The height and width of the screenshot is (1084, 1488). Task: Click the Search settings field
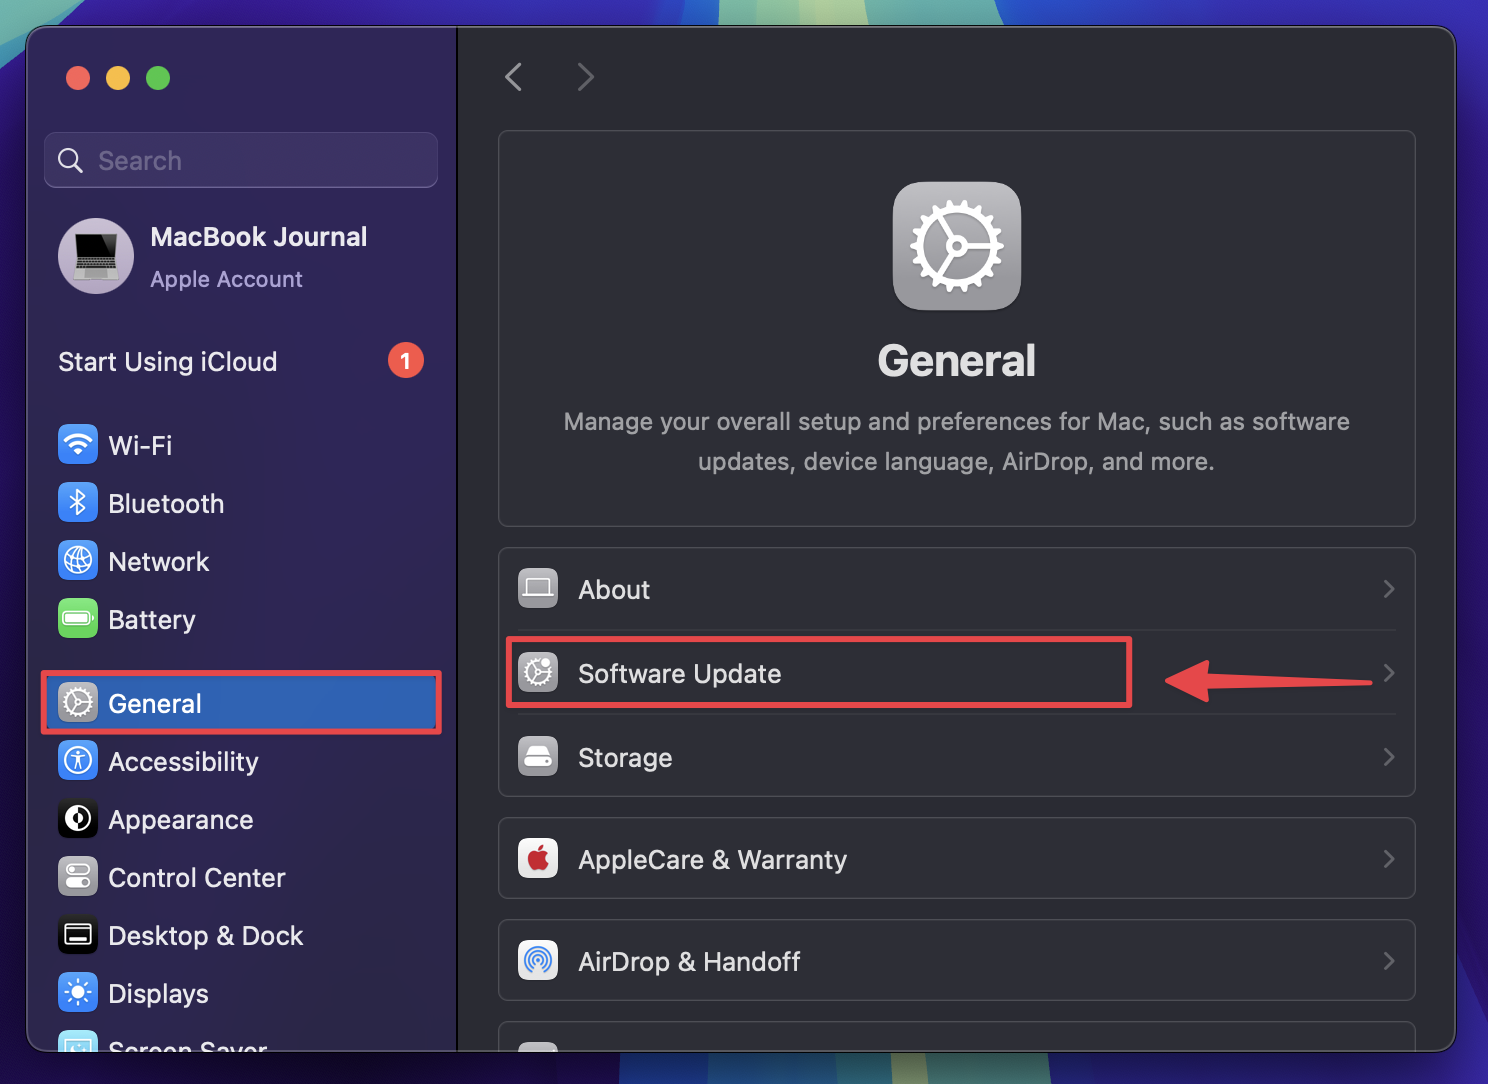coord(240,160)
